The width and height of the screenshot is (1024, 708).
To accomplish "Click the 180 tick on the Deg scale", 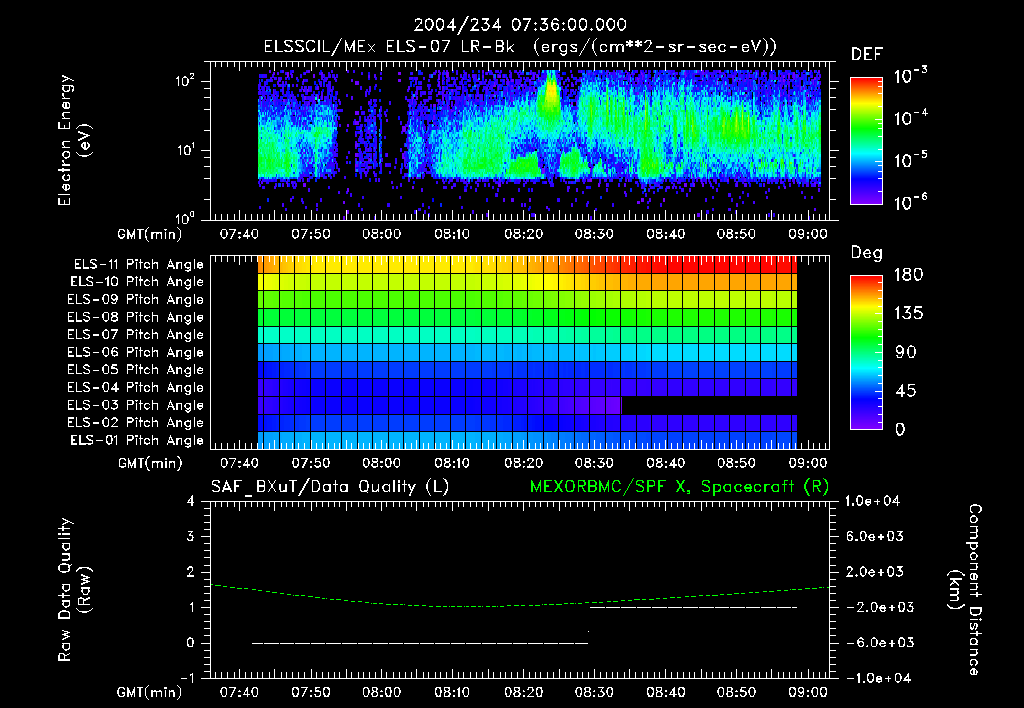I will tap(908, 275).
